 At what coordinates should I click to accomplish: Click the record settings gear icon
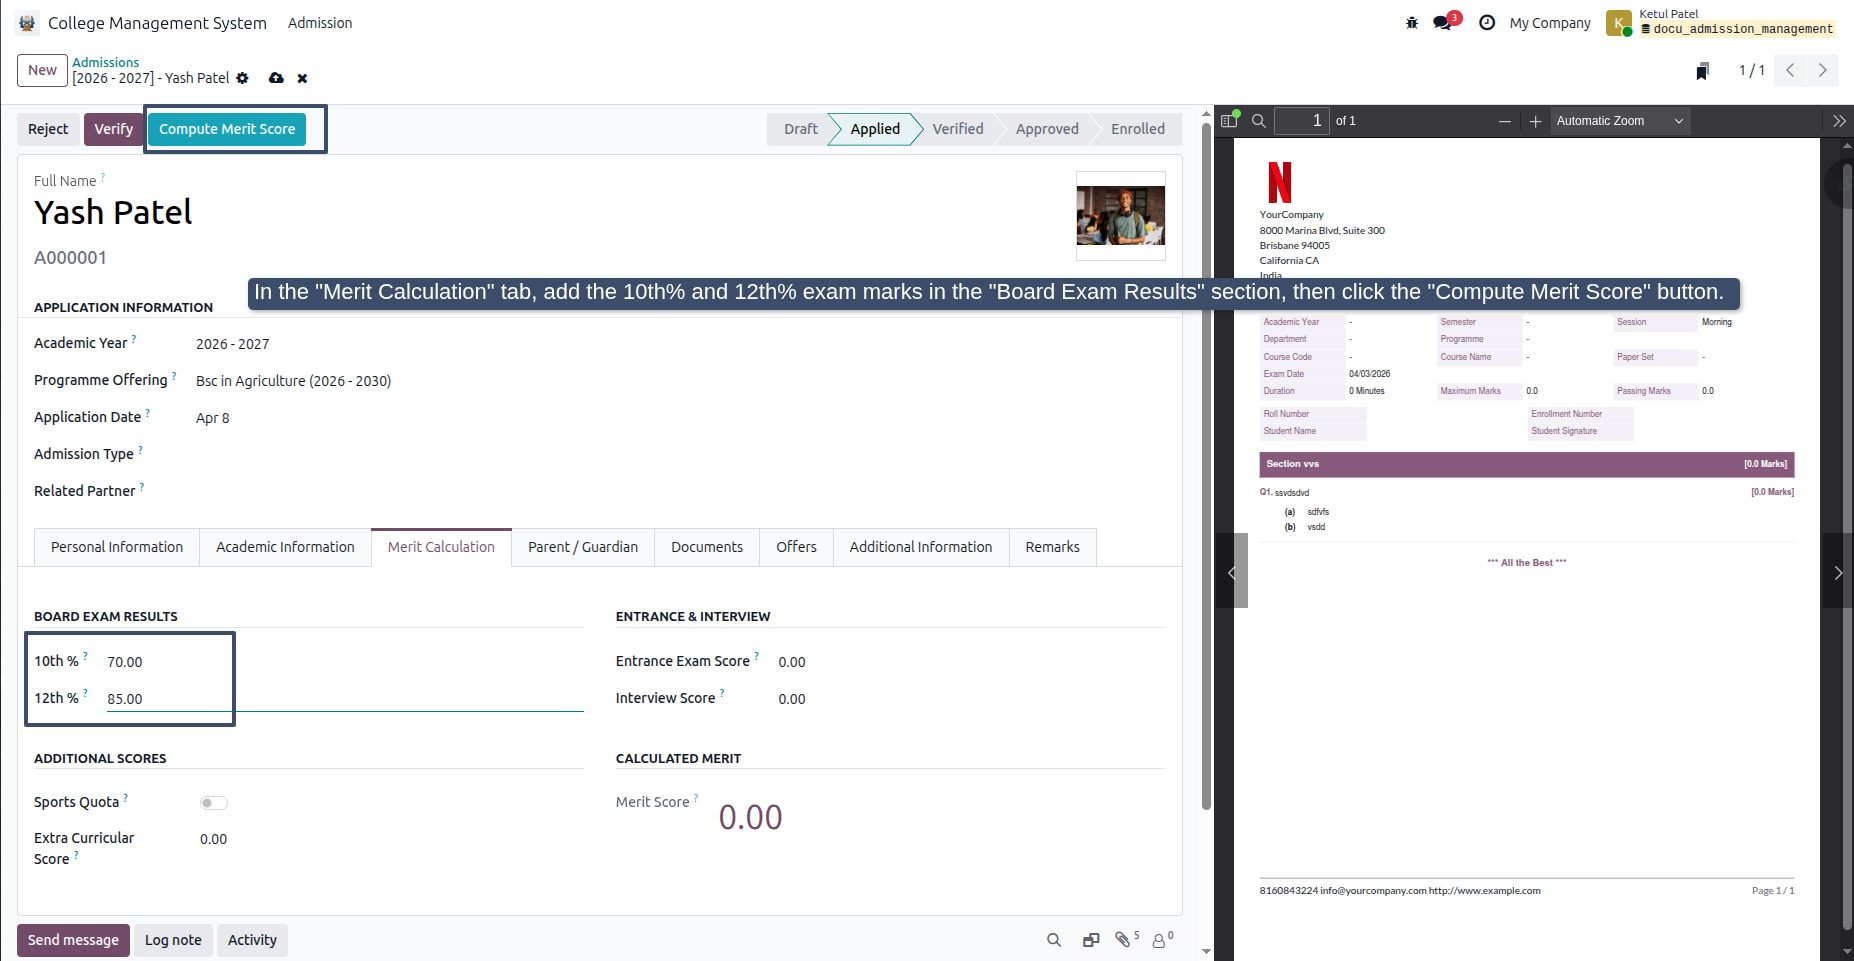tap(242, 78)
